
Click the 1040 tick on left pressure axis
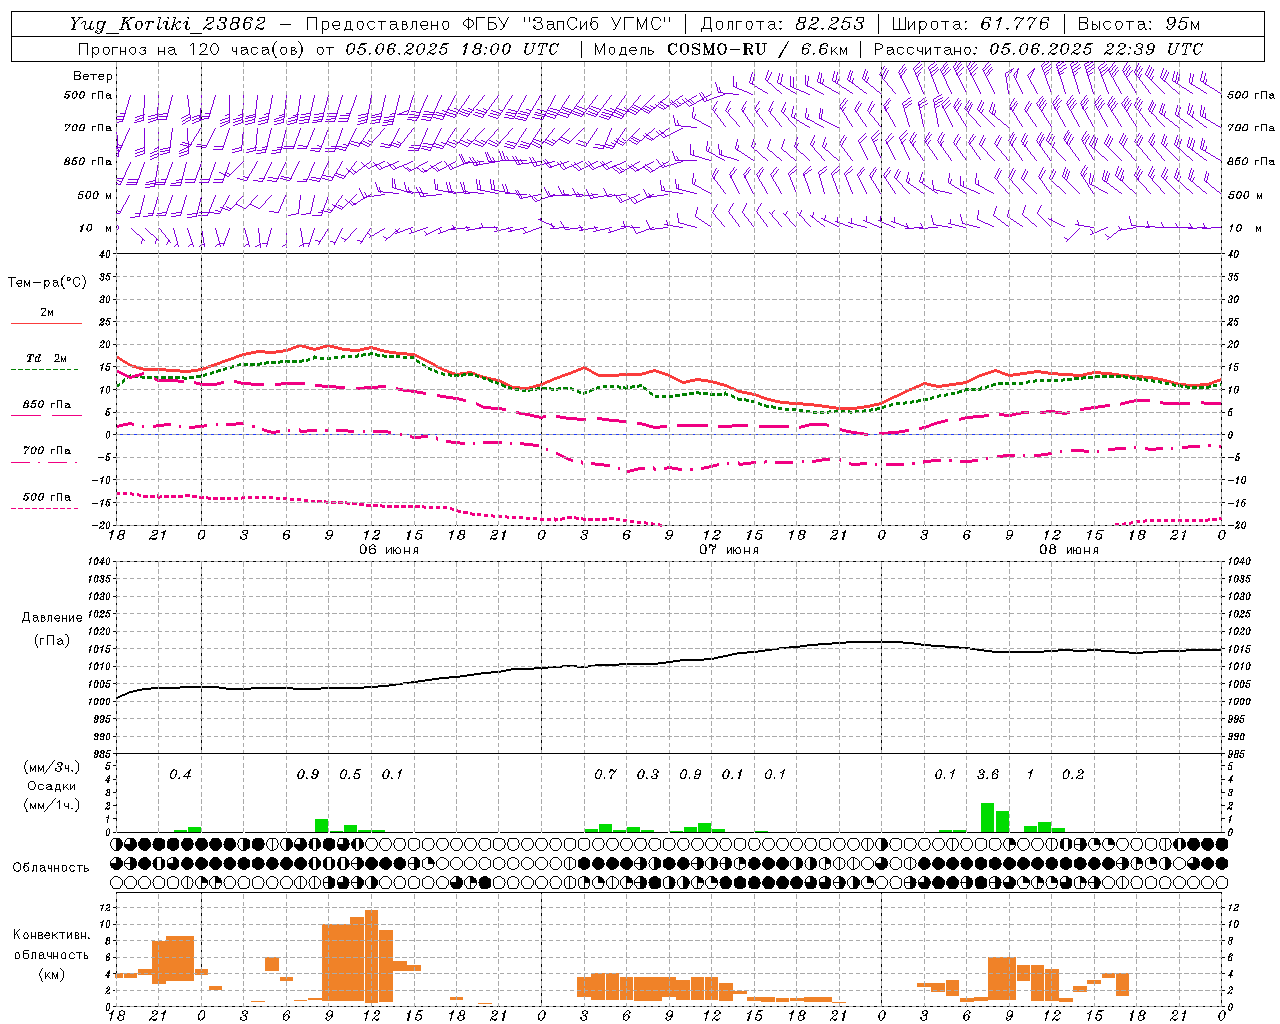pos(97,562)
